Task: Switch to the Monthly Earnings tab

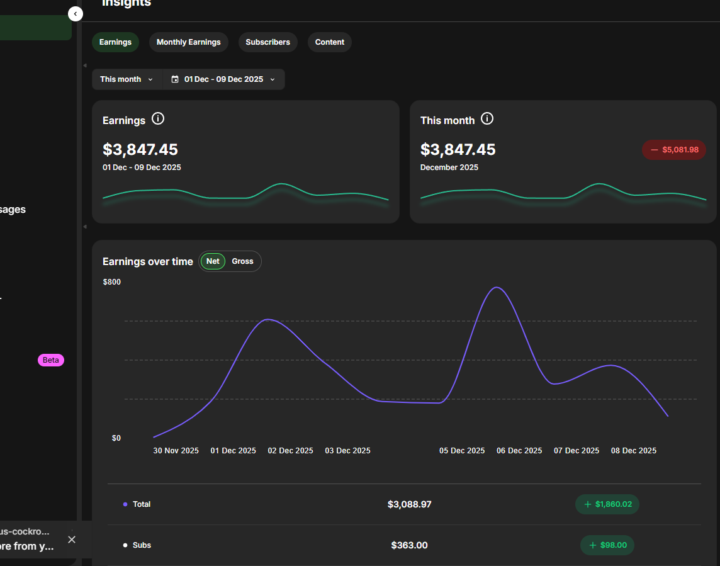Action: [189, 42]
